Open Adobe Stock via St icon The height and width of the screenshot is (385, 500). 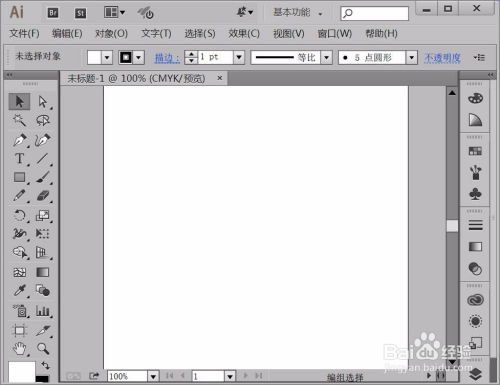[80, 13]
